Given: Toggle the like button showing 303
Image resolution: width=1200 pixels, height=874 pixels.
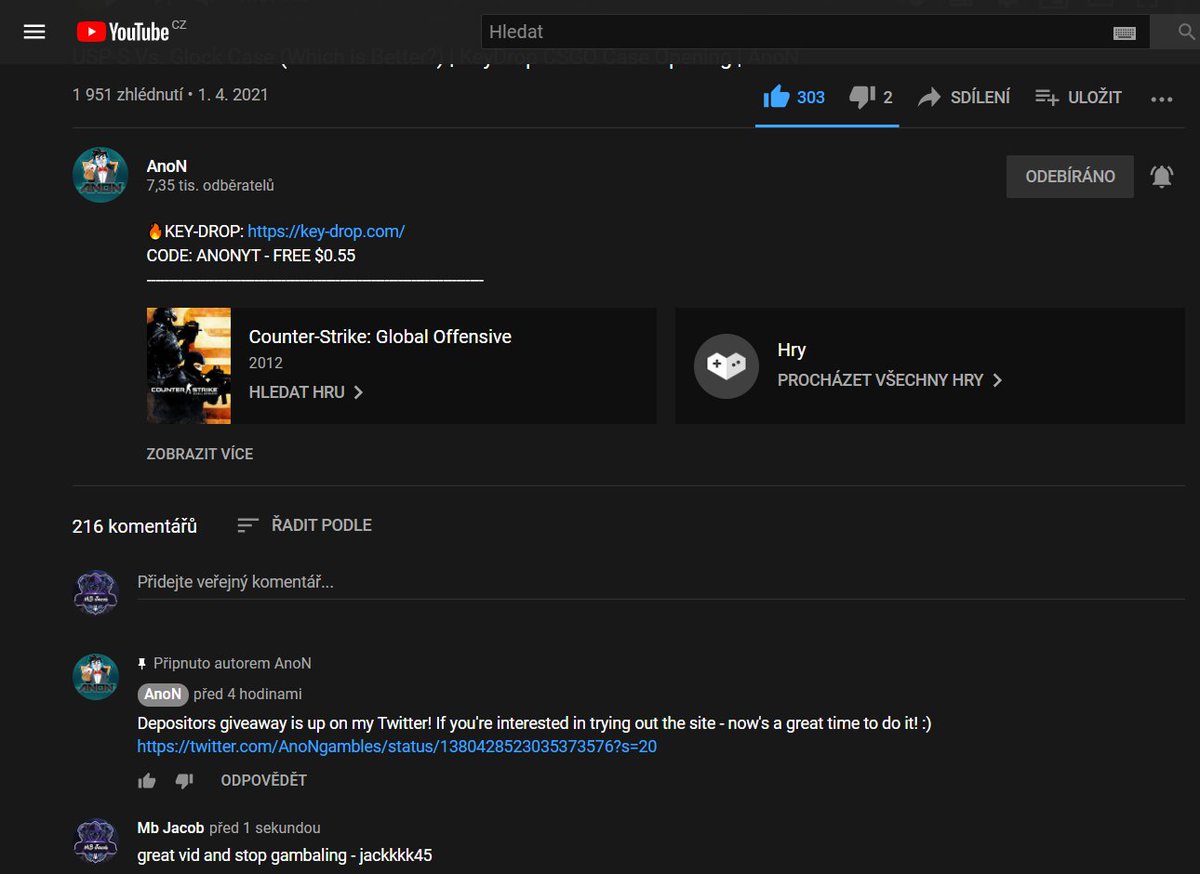Looking at the screenshot, I should 795,97.
